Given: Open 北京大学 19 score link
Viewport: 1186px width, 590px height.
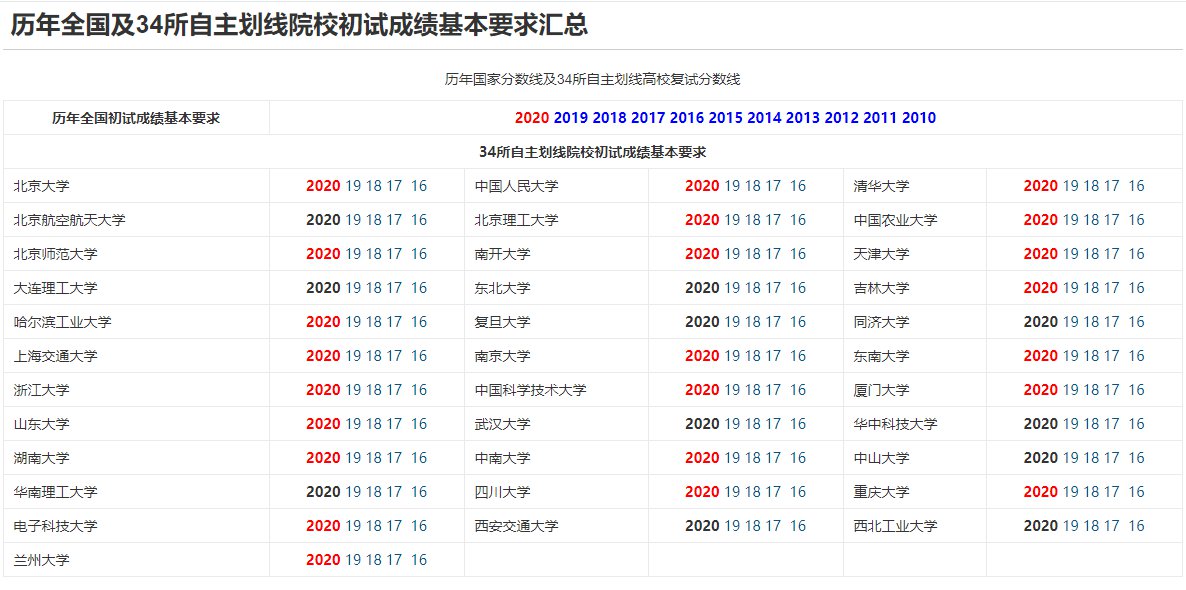Looking at the screenshot, I should (353, 186).
